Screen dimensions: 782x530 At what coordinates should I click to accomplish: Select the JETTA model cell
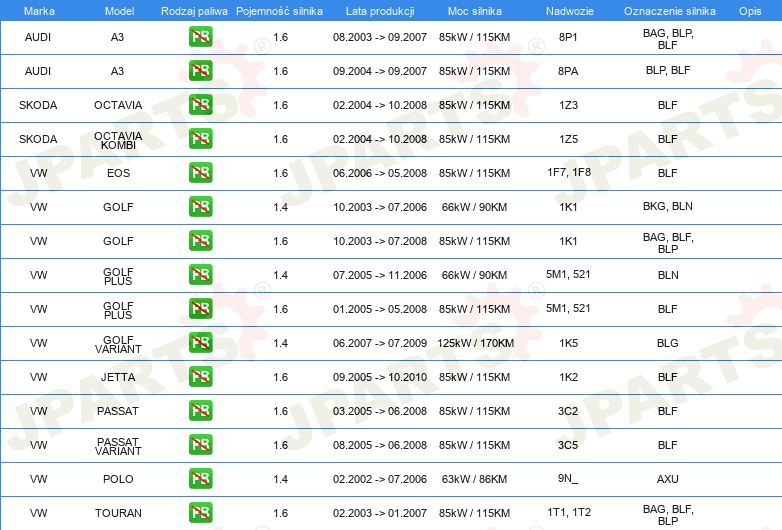pos(118,377)
